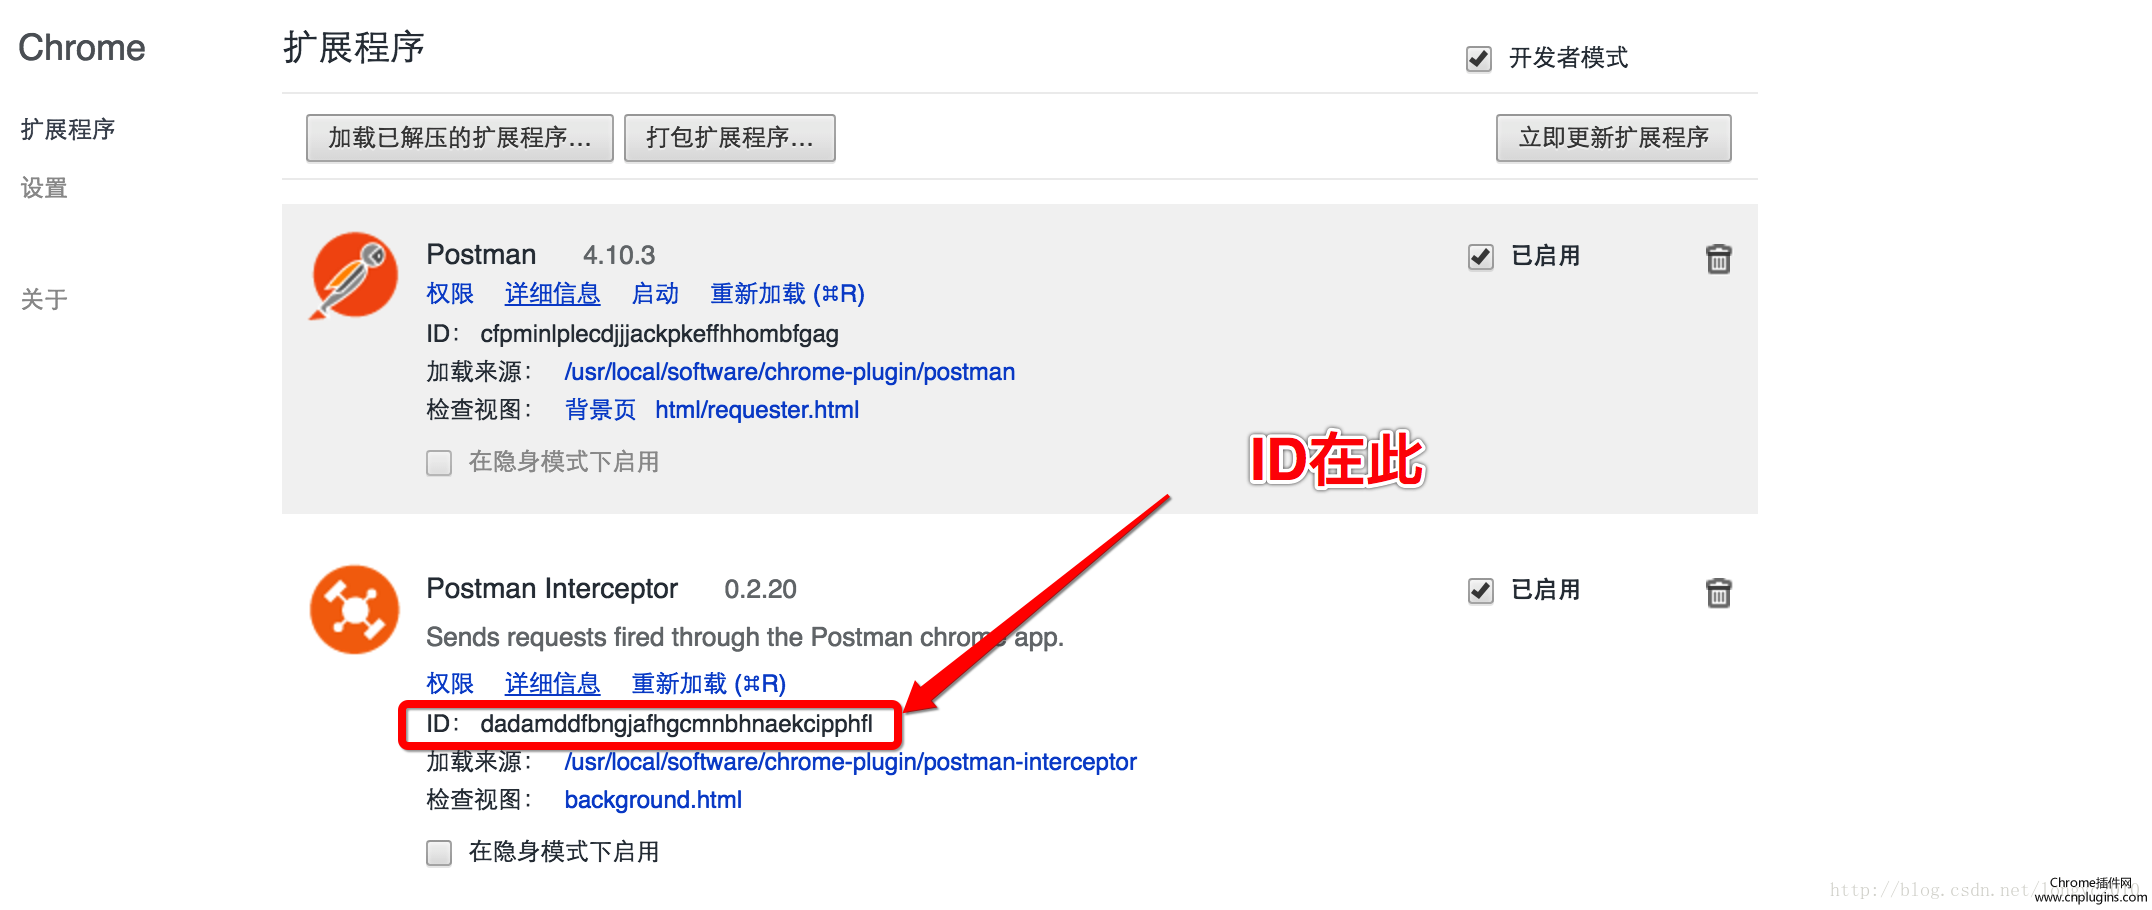Launch Postman with the 启动 link
The image size is (2152, 910).
[x=655, y=294]
